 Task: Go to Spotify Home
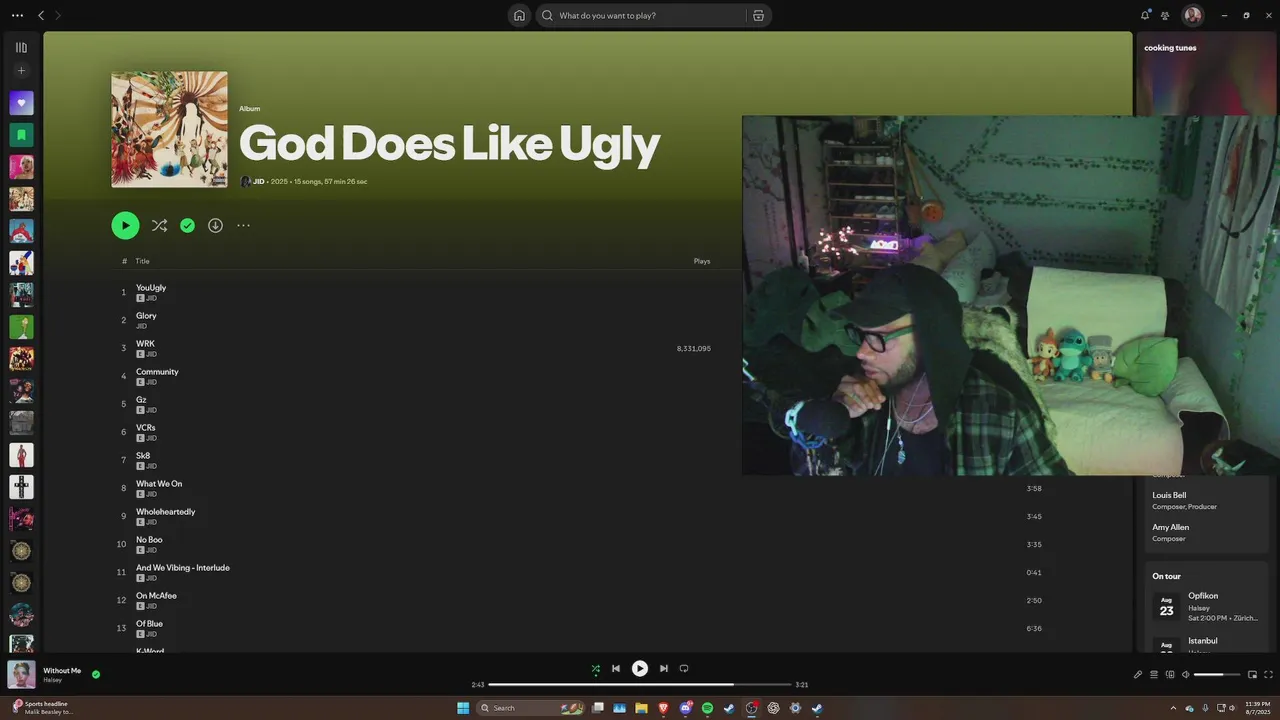pos(519,15)
